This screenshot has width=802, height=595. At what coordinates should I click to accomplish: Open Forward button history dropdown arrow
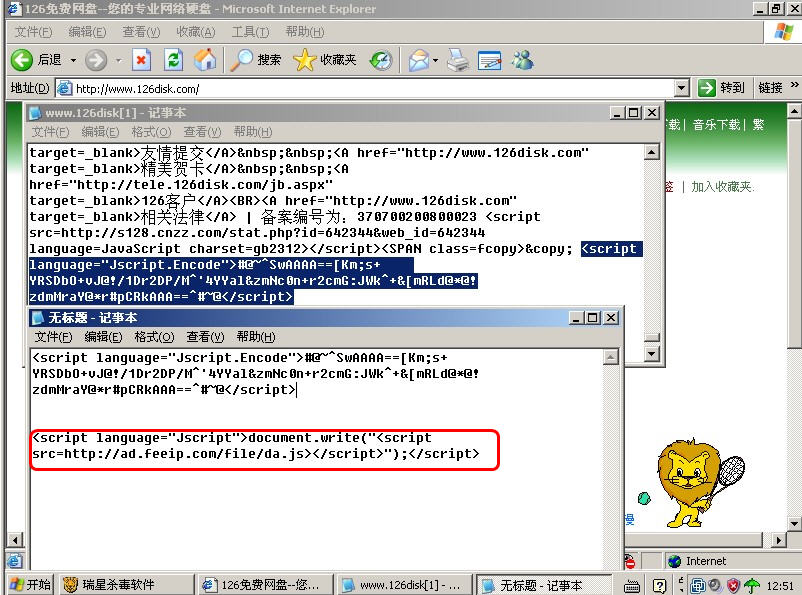118,60
